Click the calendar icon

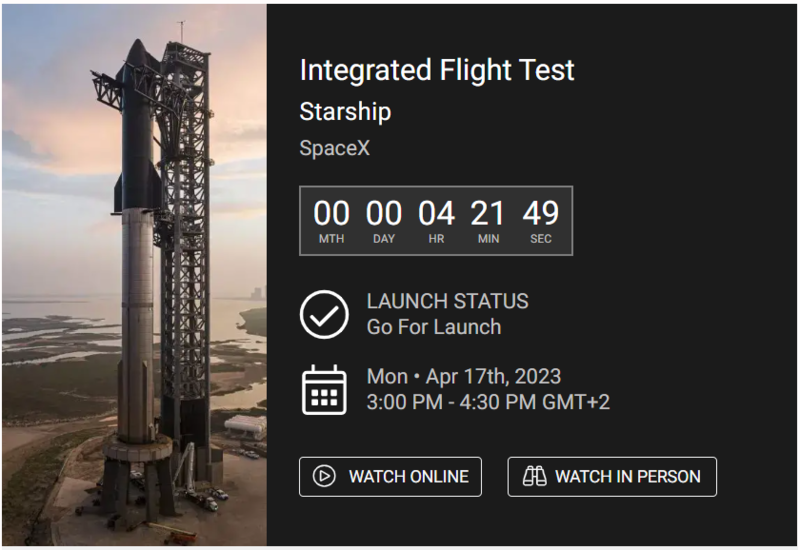(x=324, y=390)
